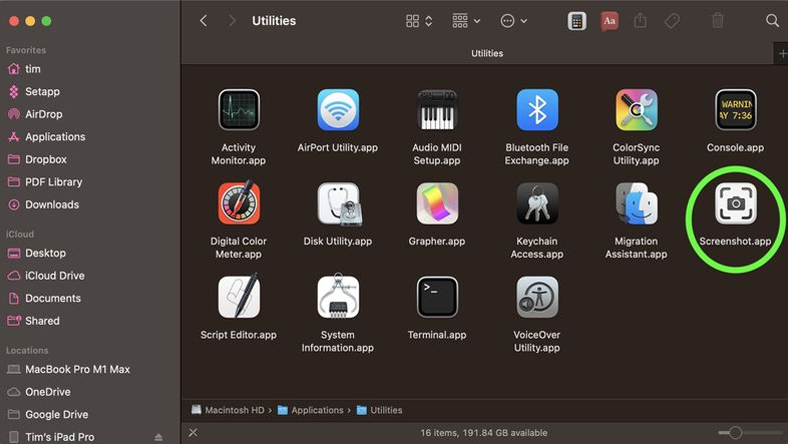Image resolution: width=788 pixels, height=444 pixels.
Task: Click the Trash toolbar button
Action: click(718, 21)
